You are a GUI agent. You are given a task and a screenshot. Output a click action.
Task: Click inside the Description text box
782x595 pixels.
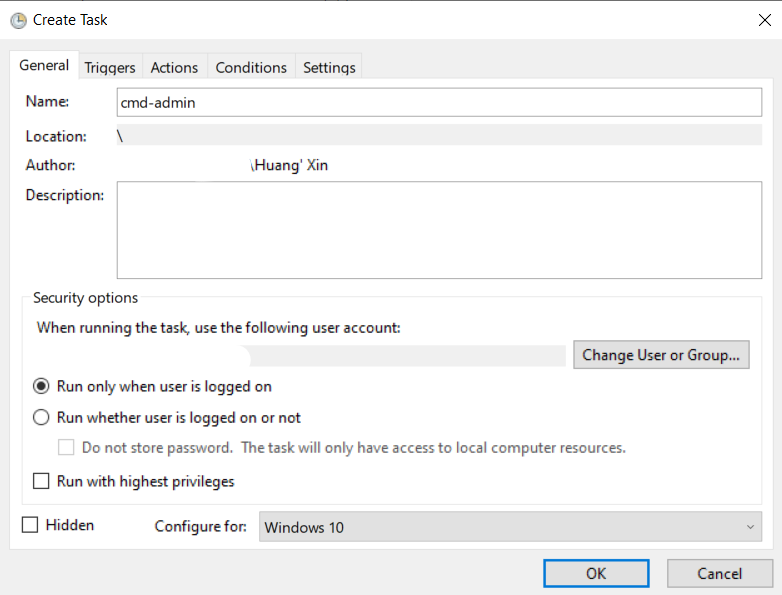click(439, 230)
